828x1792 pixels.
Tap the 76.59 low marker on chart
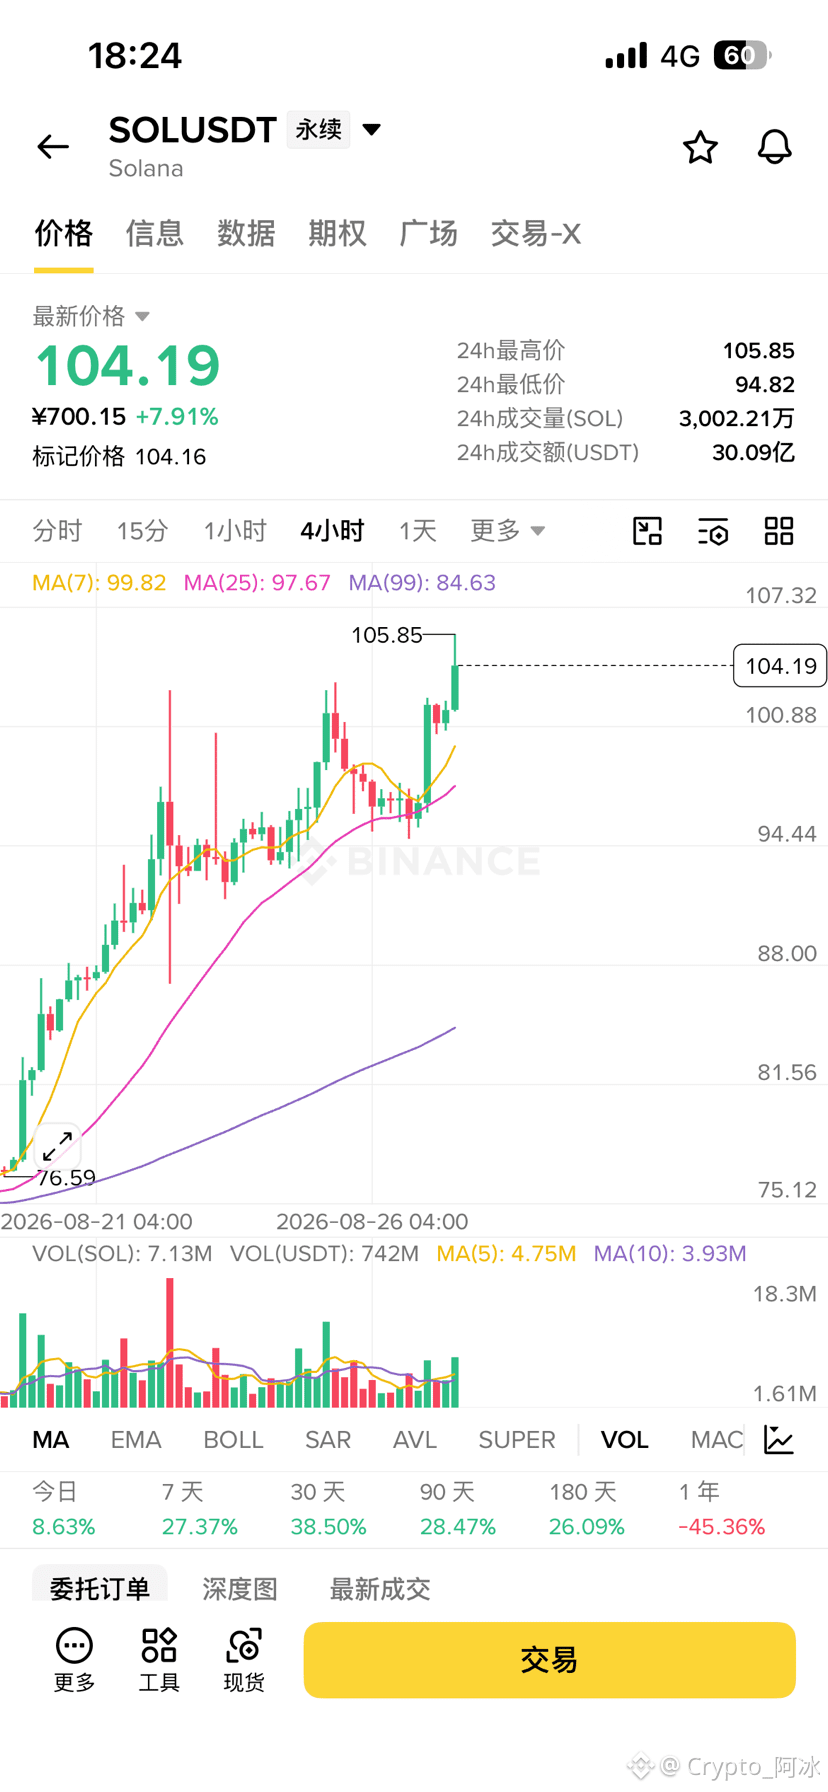click(x=66, y=1178)
